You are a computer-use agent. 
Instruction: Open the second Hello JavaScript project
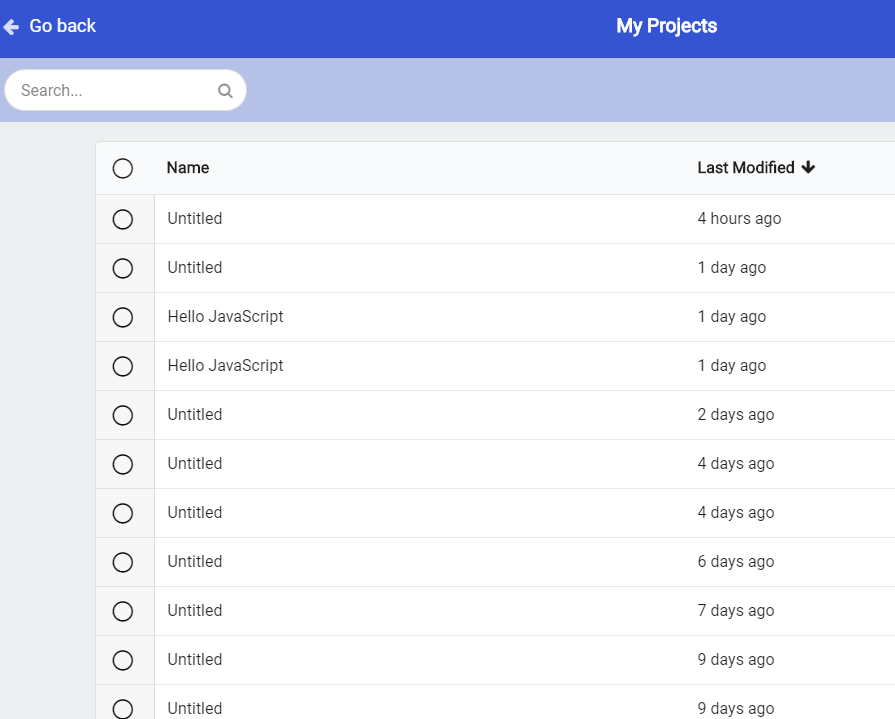tap(225, 365)
